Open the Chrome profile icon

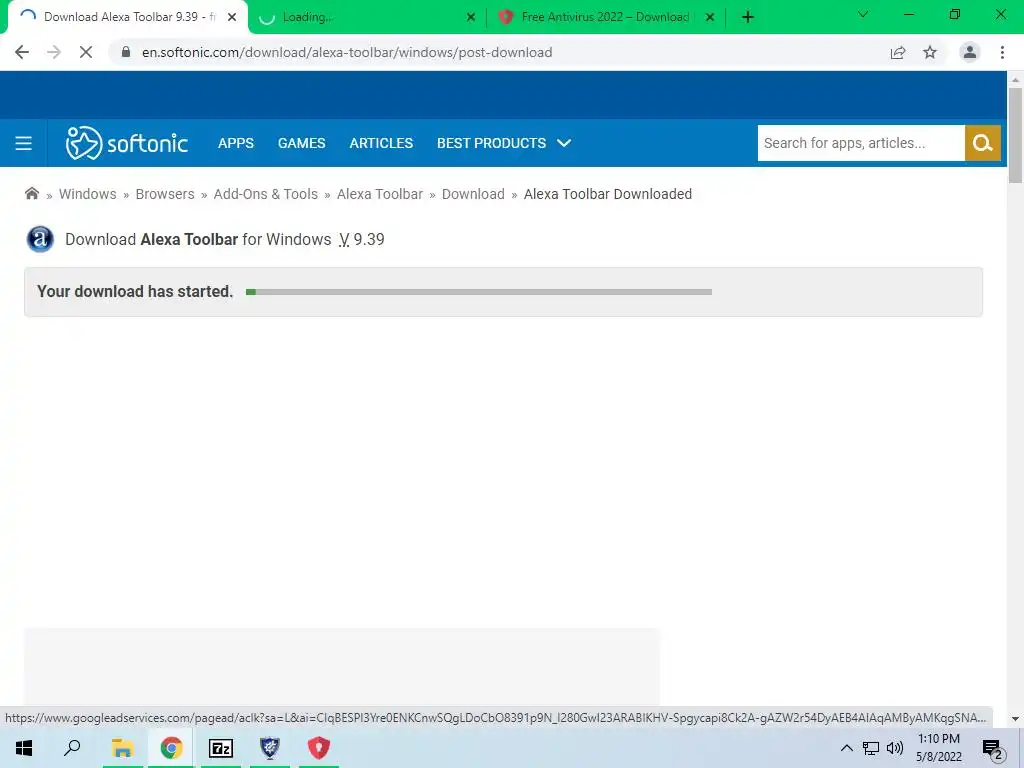pyautogui.click(x=970, y=52)
